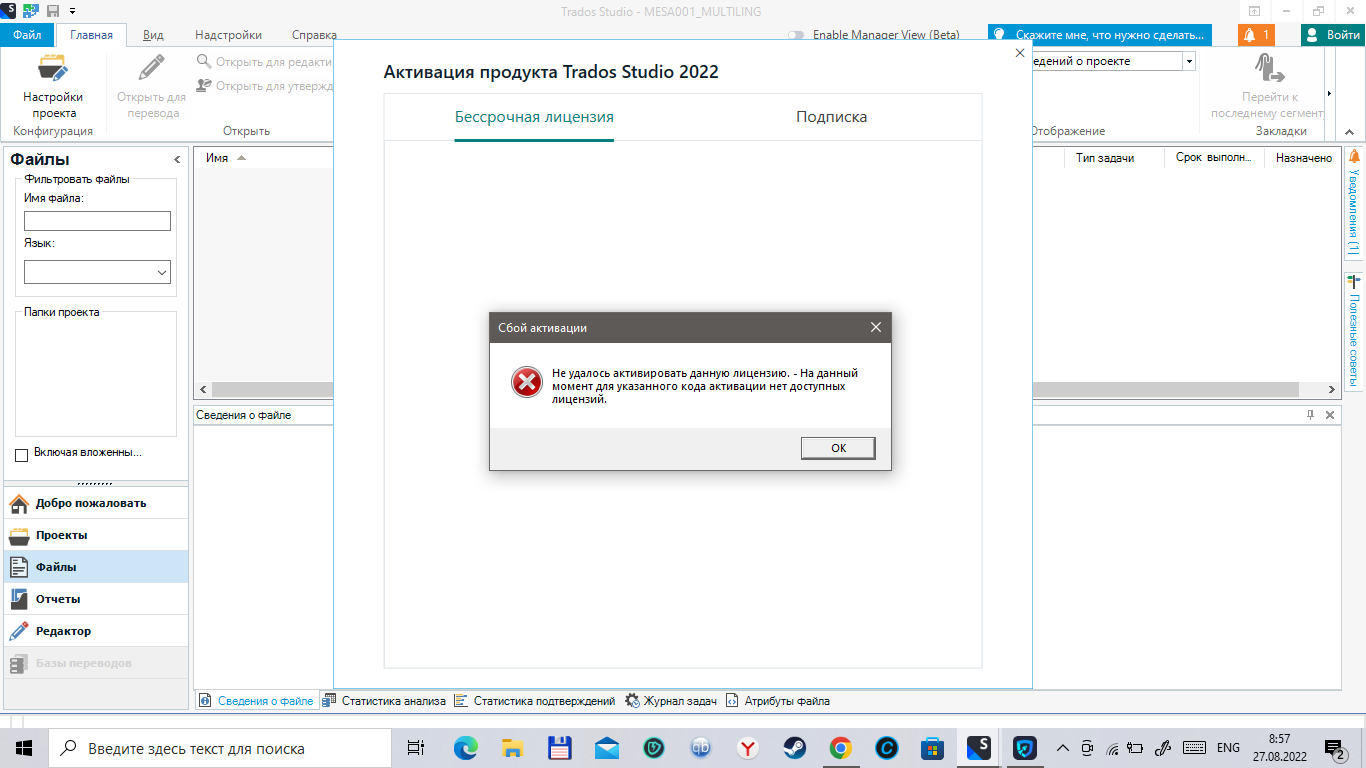Open the Полезные советы side panel
This screenshot has width=1366, height=768.
tap(1355, 330)
